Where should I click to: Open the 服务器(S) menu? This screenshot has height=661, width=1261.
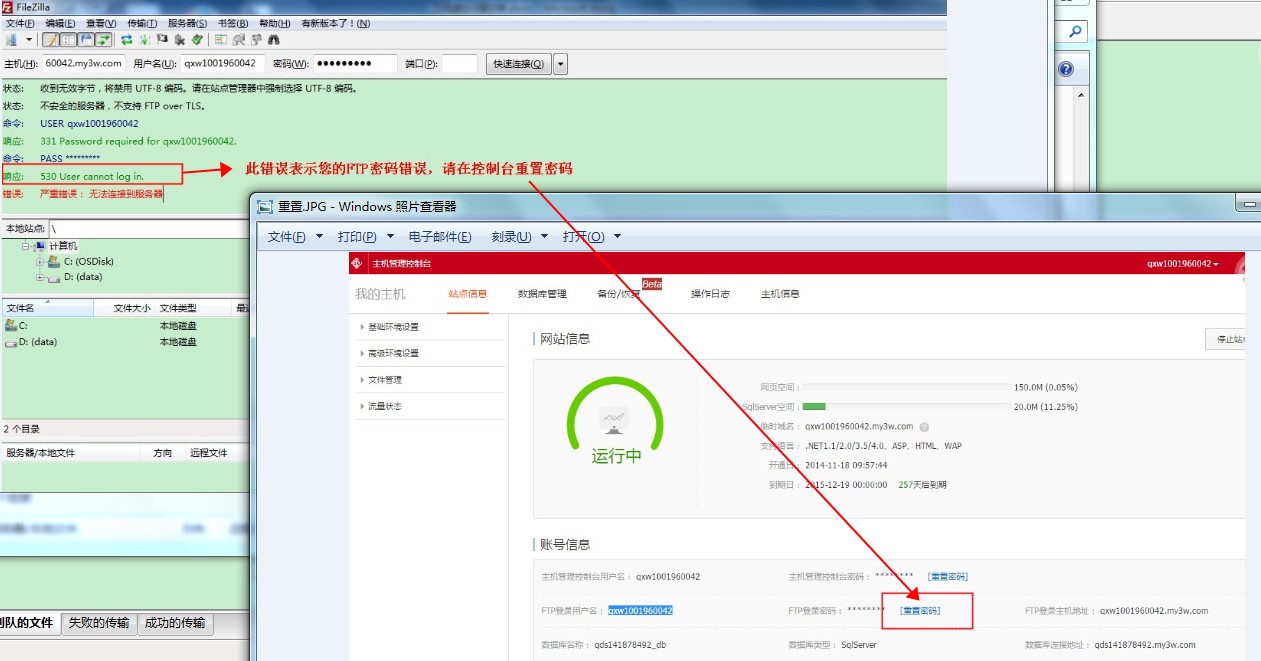tap(187, 23)
